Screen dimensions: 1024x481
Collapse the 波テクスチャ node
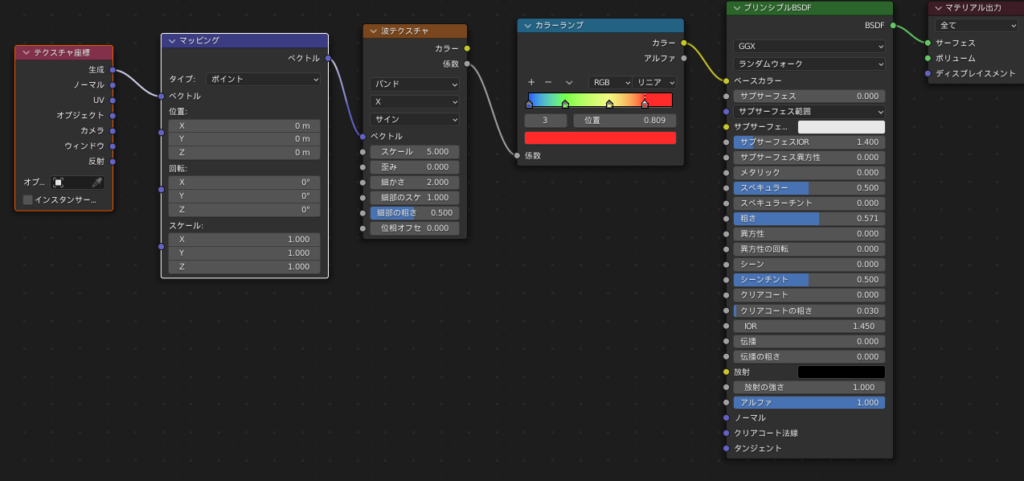point(372,32)
